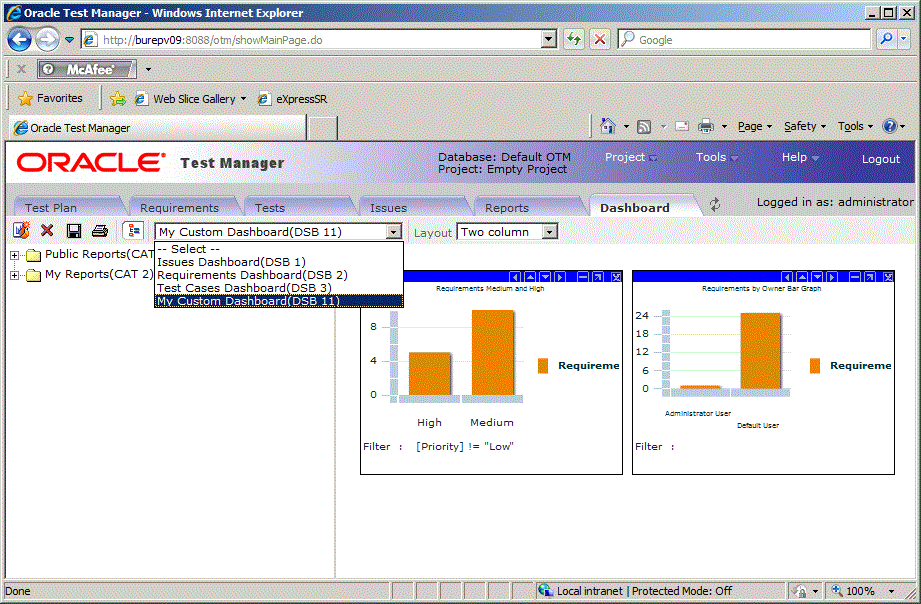Open the dashboard selector dropdown arrow
Viewport: 921px width, 604px height.
(x=394, y=232)
